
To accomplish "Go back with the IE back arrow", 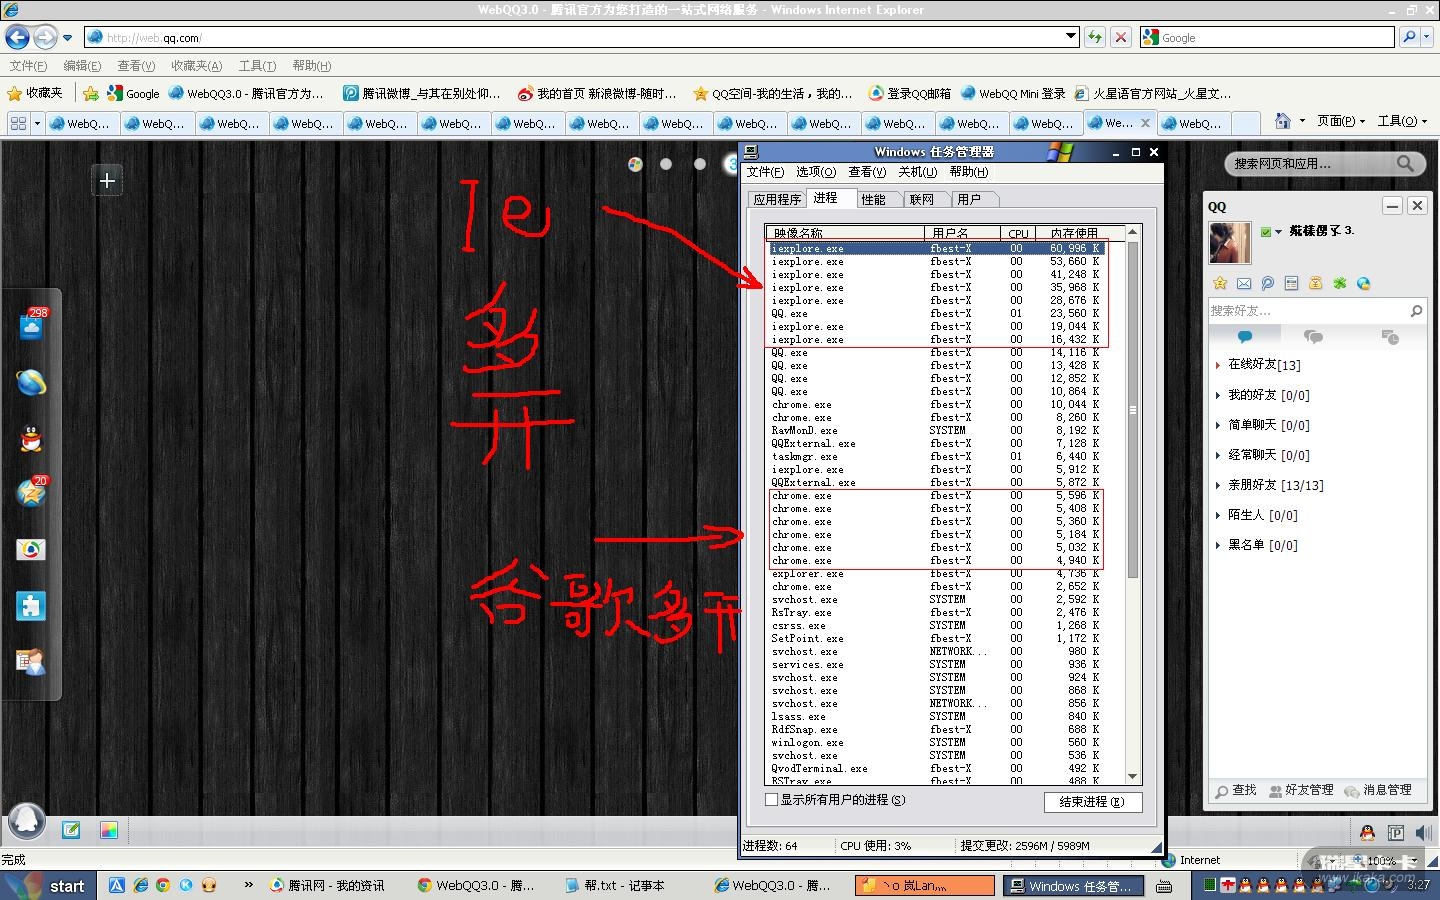I will tap(17, 37).
